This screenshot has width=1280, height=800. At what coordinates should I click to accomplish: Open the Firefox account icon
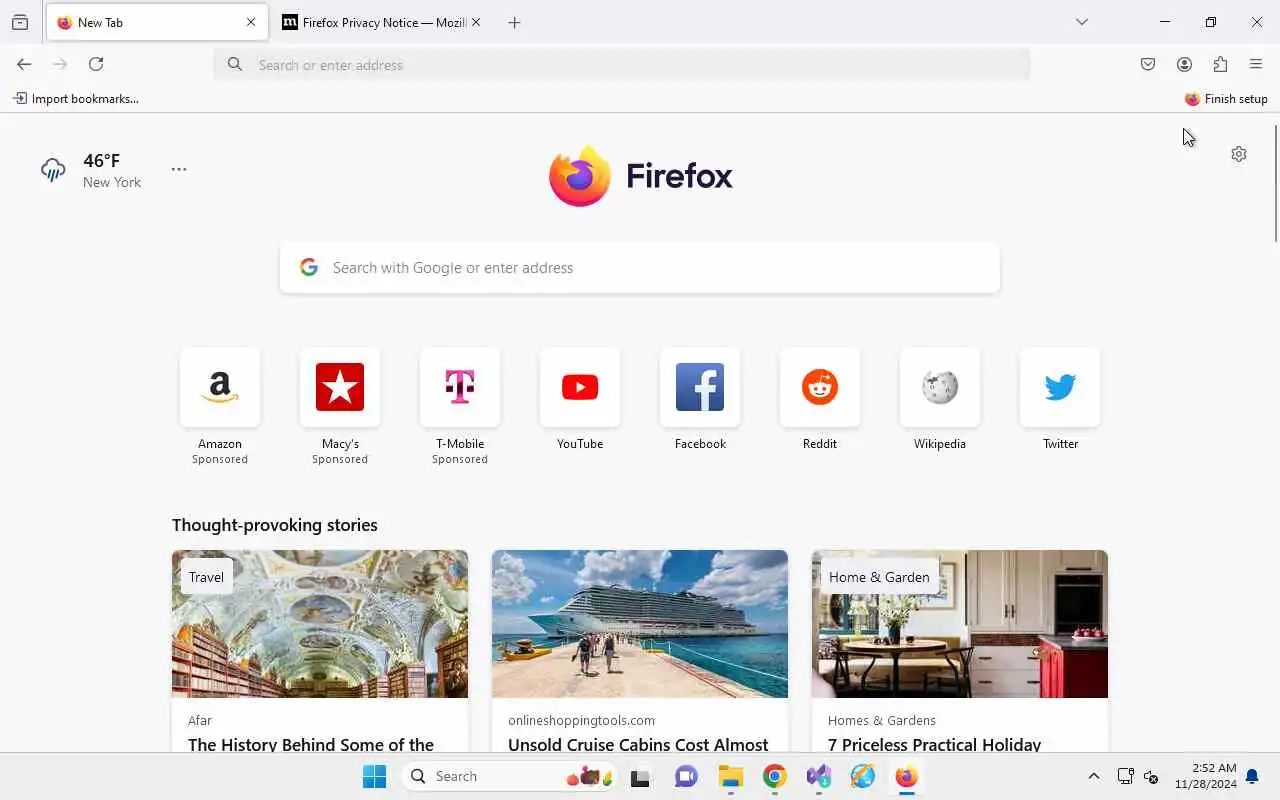[1184, 64]
